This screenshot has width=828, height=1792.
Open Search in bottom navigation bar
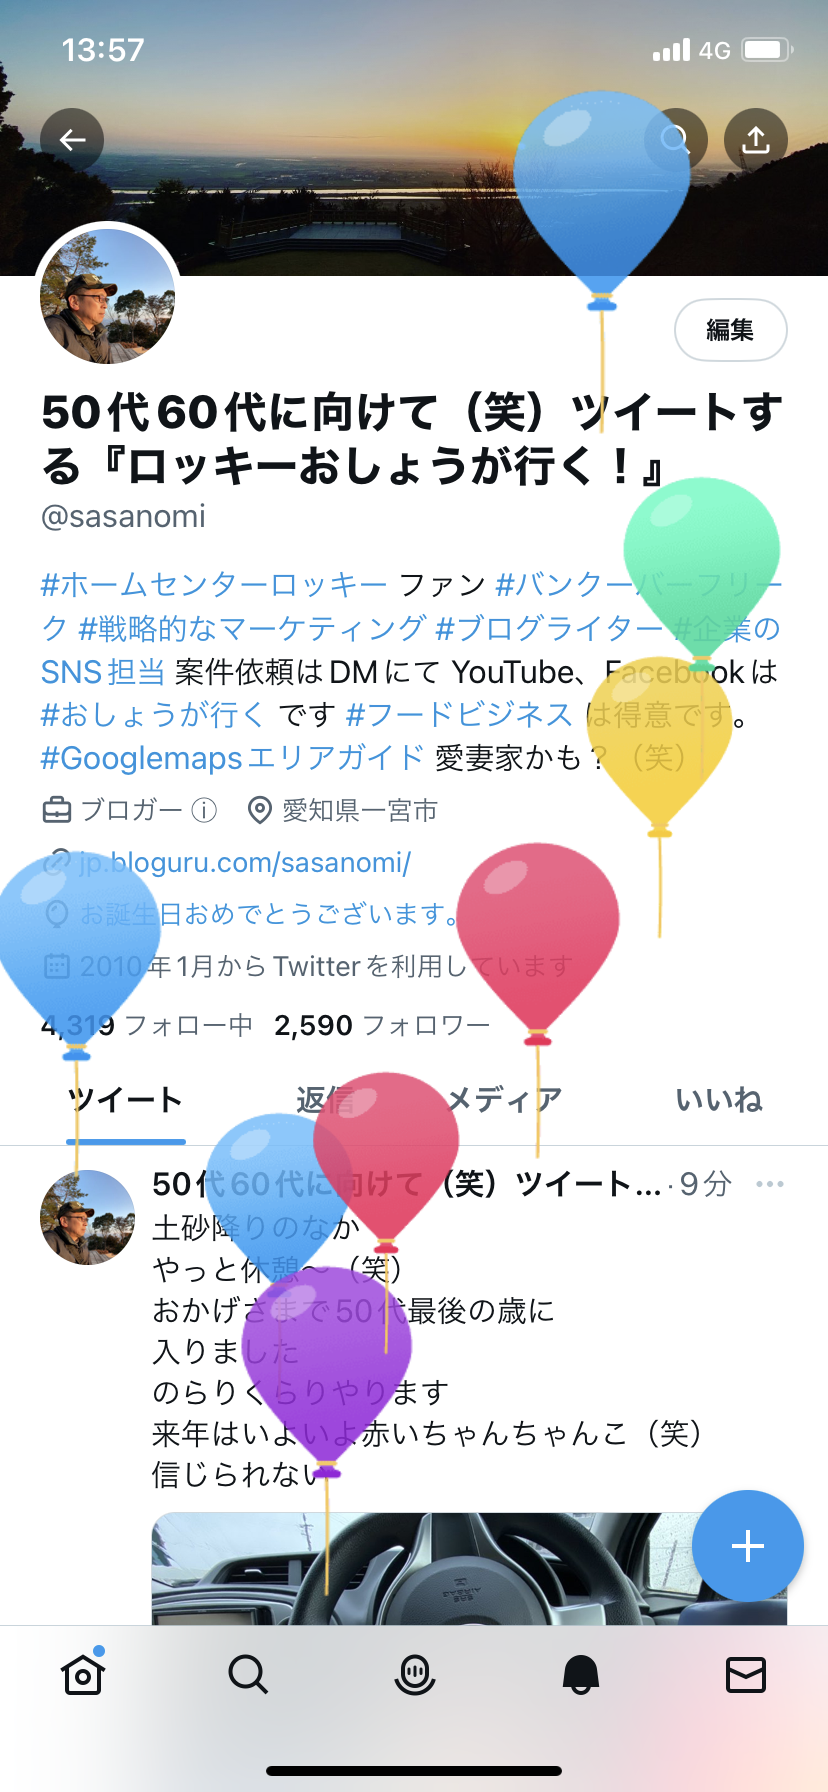[x=248, y=1673]
